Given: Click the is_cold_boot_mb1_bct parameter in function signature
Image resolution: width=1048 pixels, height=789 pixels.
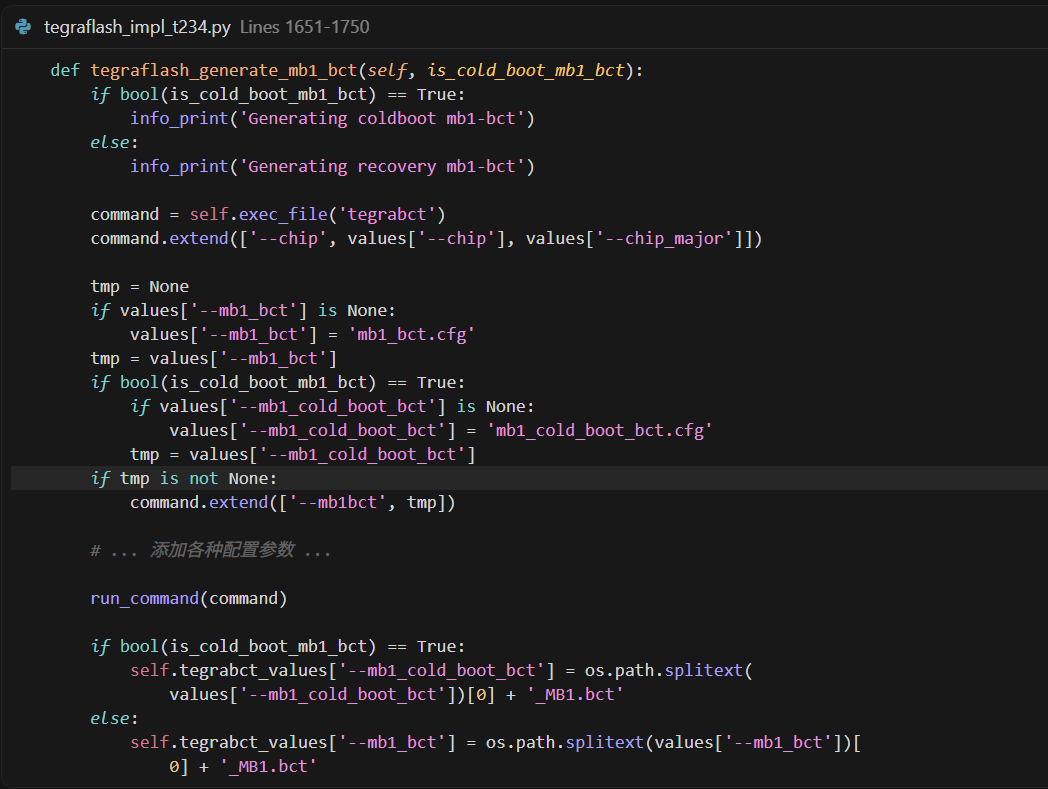Looking at the screenshot, I should (525, 70).
